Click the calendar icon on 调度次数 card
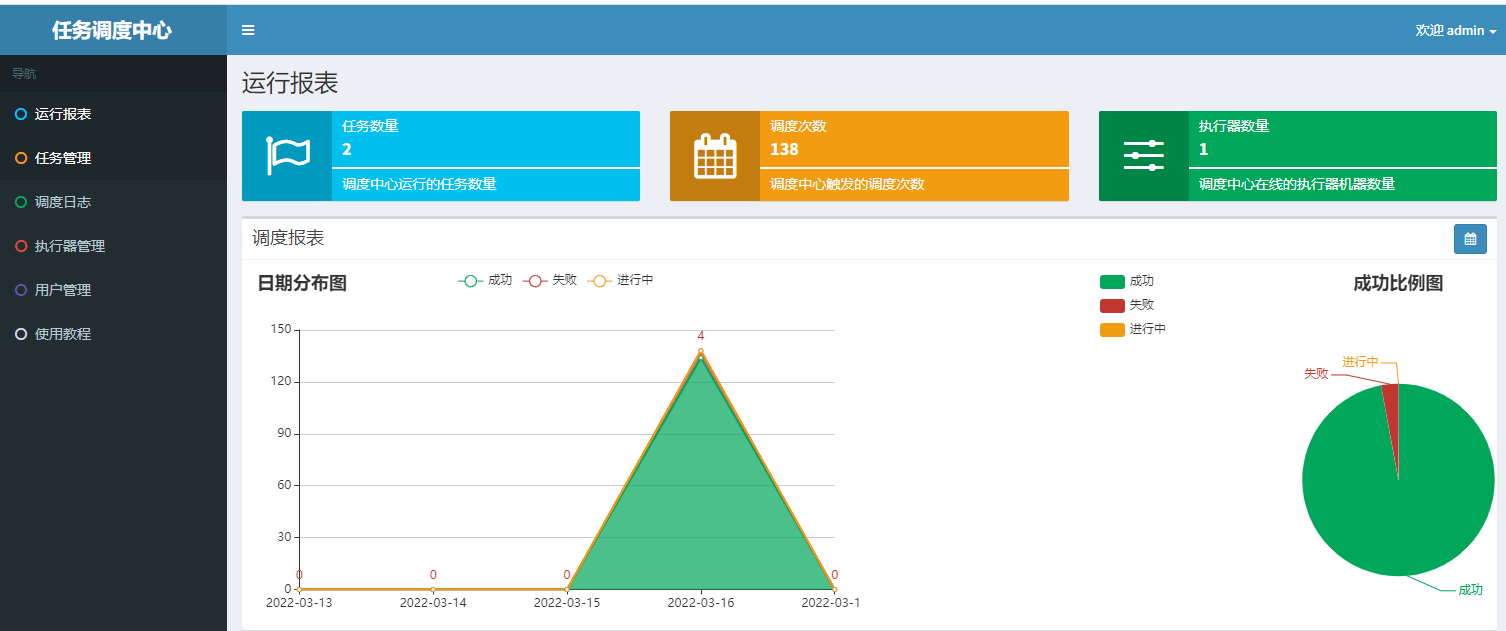Screen dimensions: 1506x631 coord(715,156)
